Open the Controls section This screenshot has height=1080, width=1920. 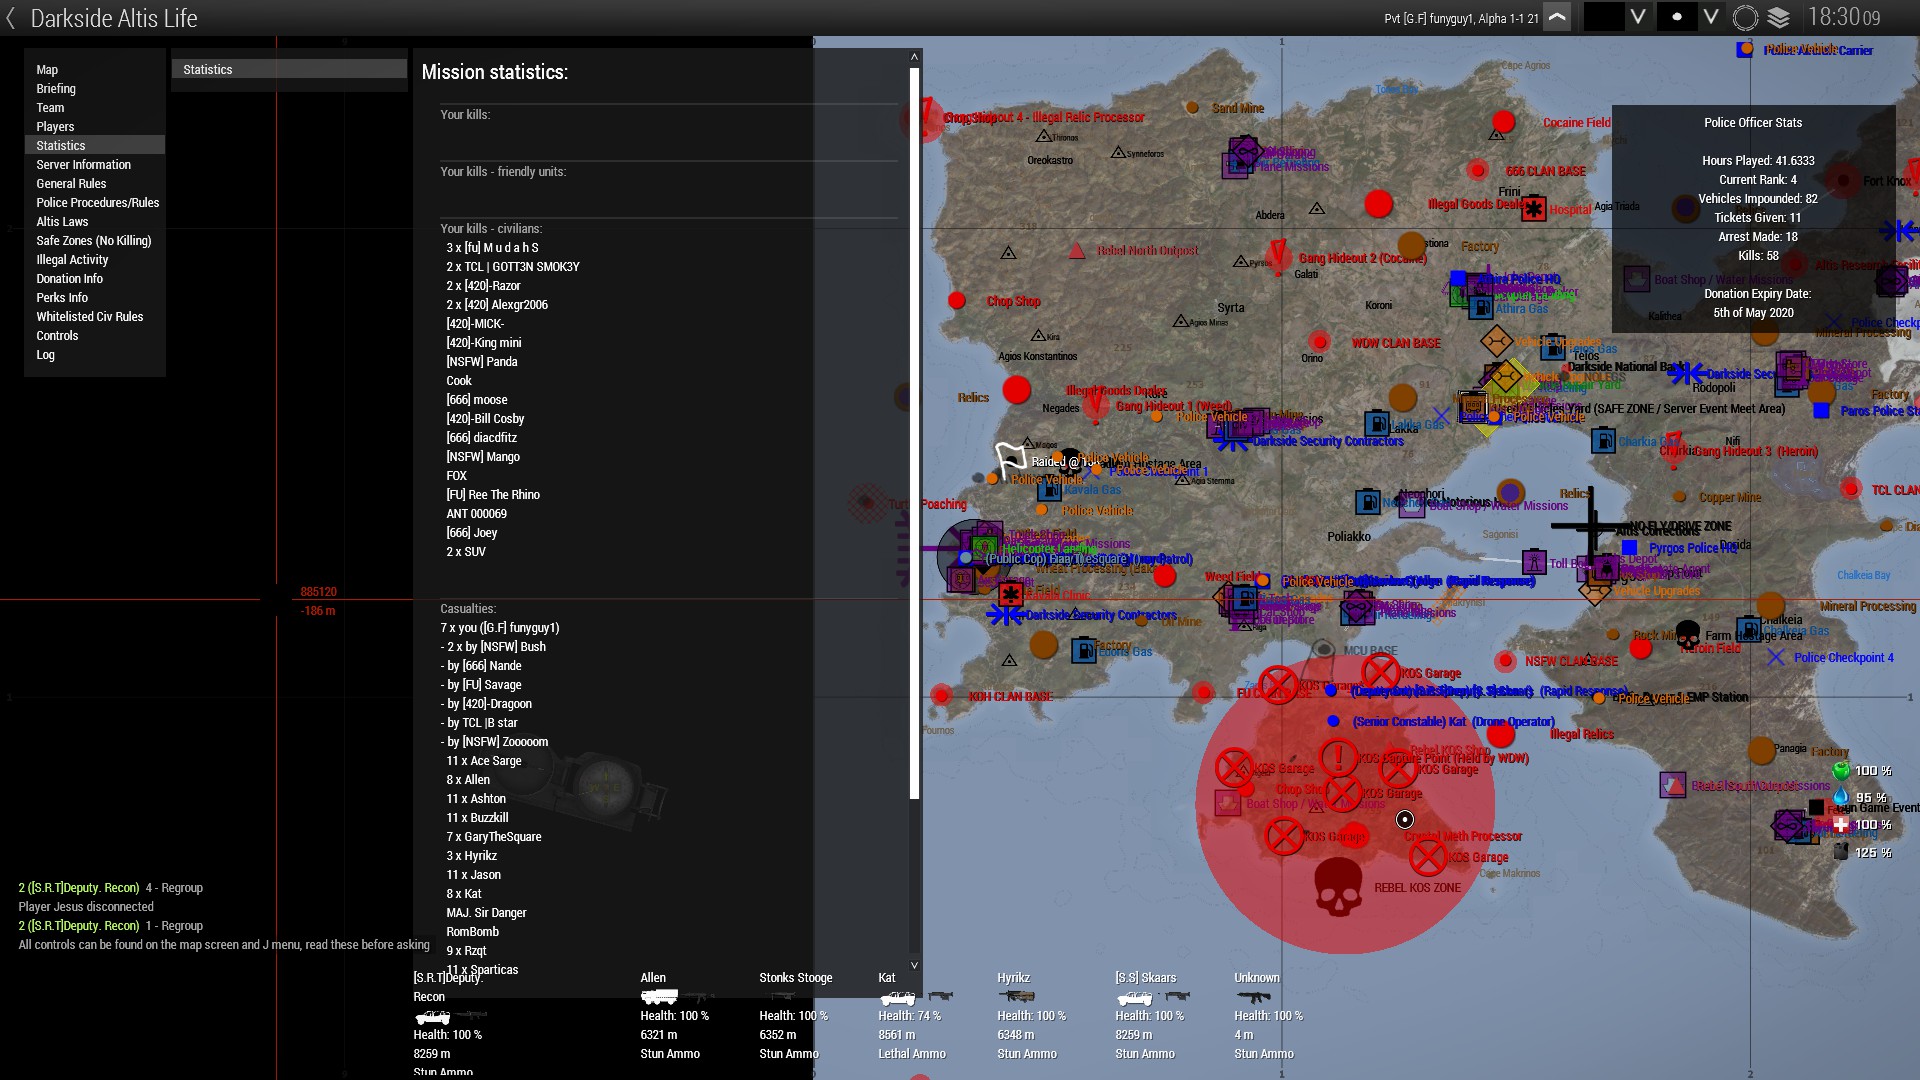[x=57, y=336]
